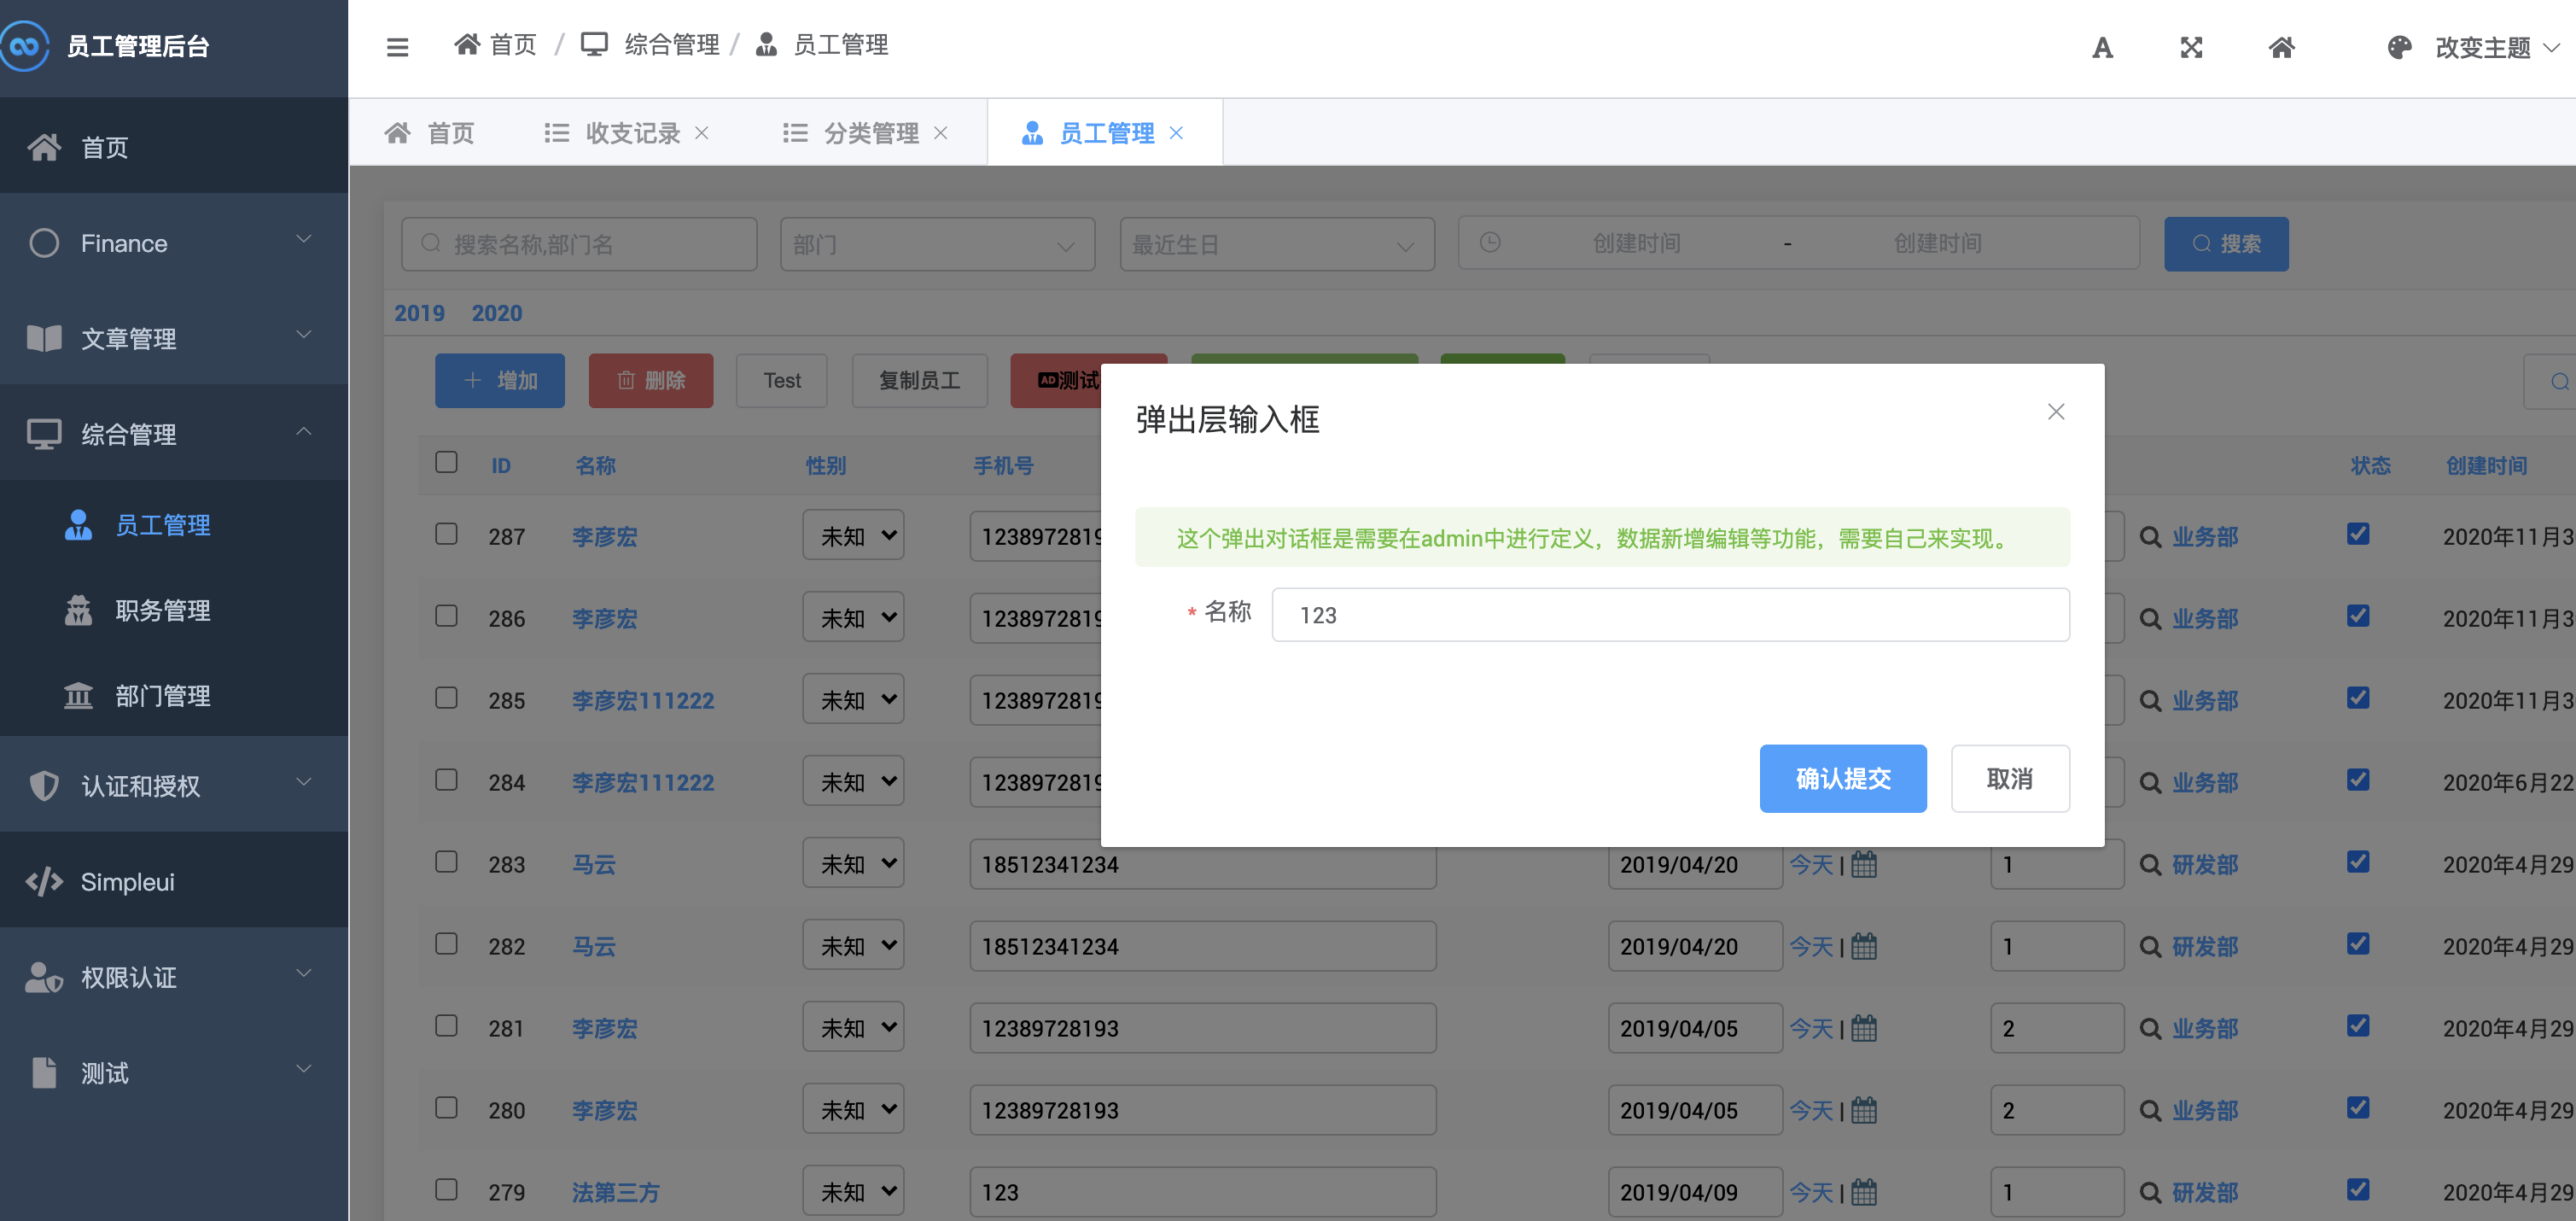Click the icon beside 职务管理
The width and height of the screenshot is (2576, 1221).
[78, 610]
